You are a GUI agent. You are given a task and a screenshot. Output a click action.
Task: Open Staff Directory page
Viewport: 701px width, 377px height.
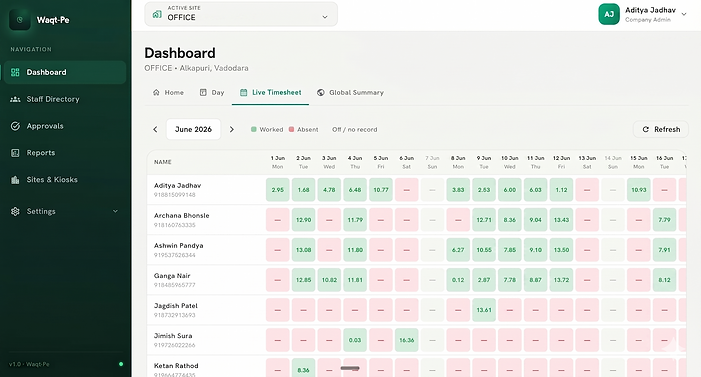pyautogui.click(x=65, y=99)
